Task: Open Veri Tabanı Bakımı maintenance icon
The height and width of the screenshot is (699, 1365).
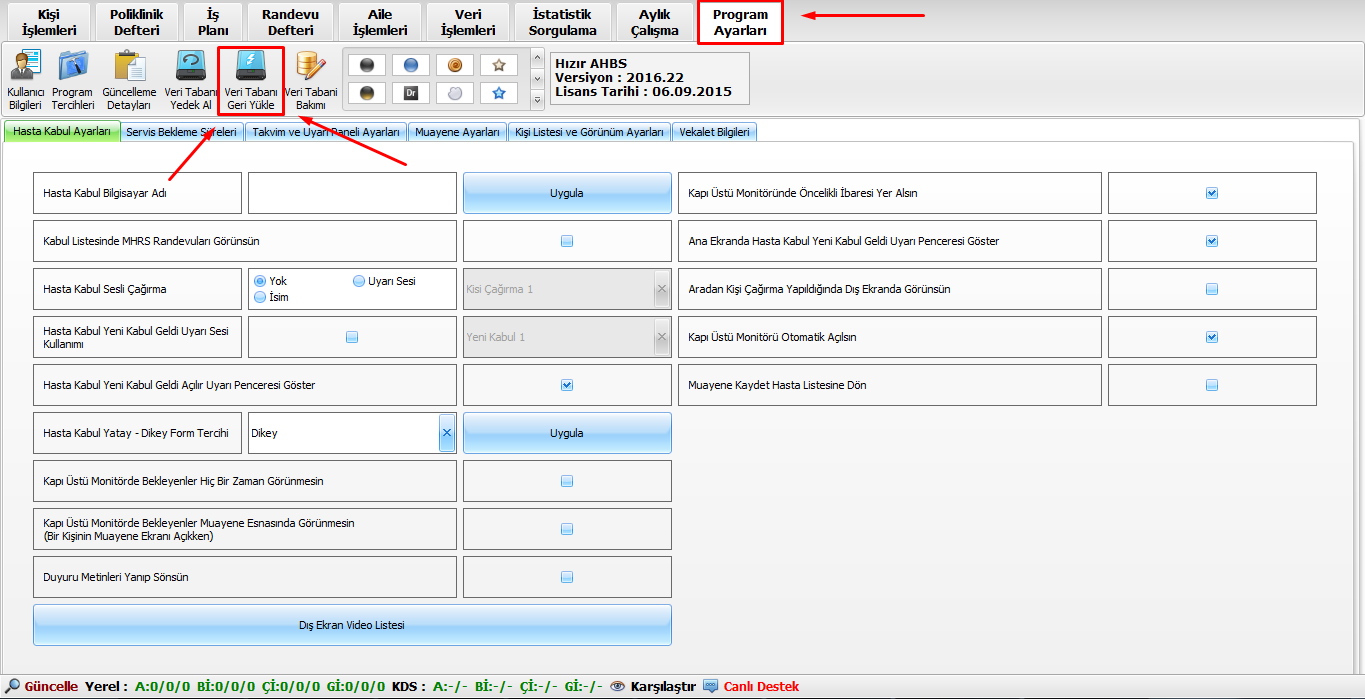Action: click(x=311, y=79)
